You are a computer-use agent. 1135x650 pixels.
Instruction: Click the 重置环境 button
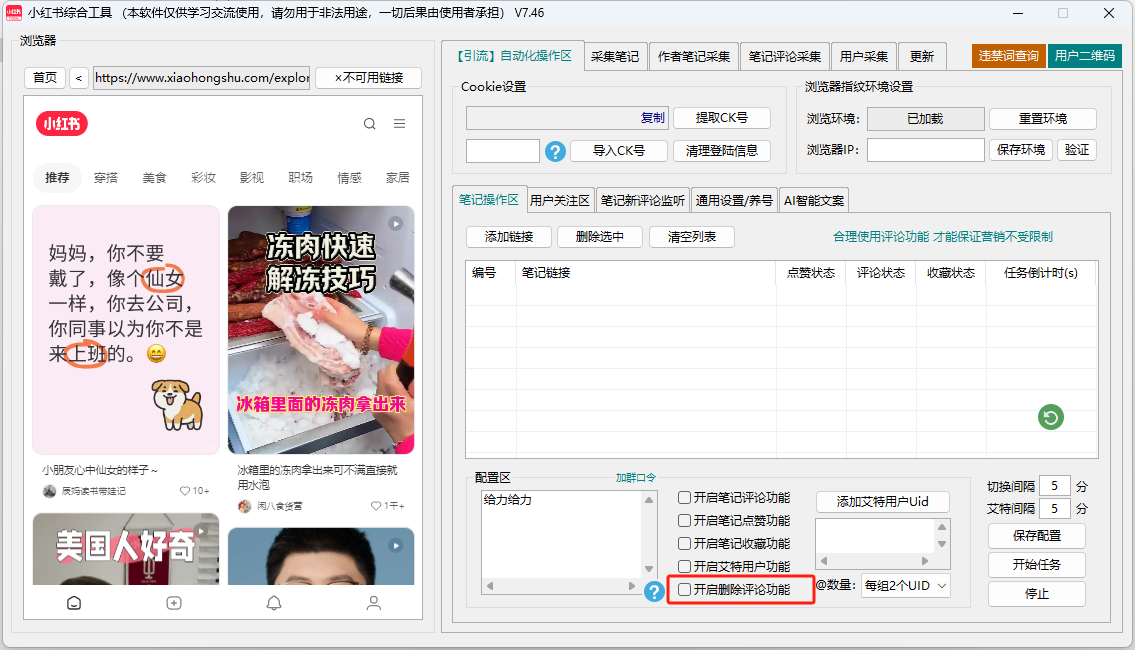1042,119
